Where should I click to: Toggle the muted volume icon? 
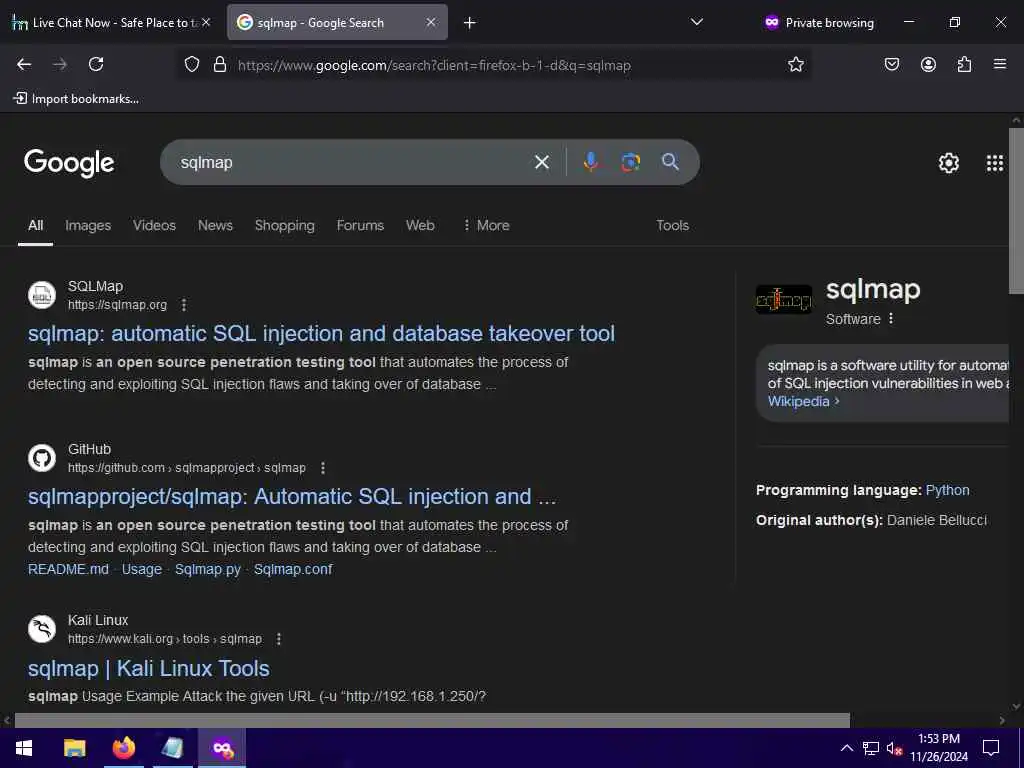click(x=894, y=748)
